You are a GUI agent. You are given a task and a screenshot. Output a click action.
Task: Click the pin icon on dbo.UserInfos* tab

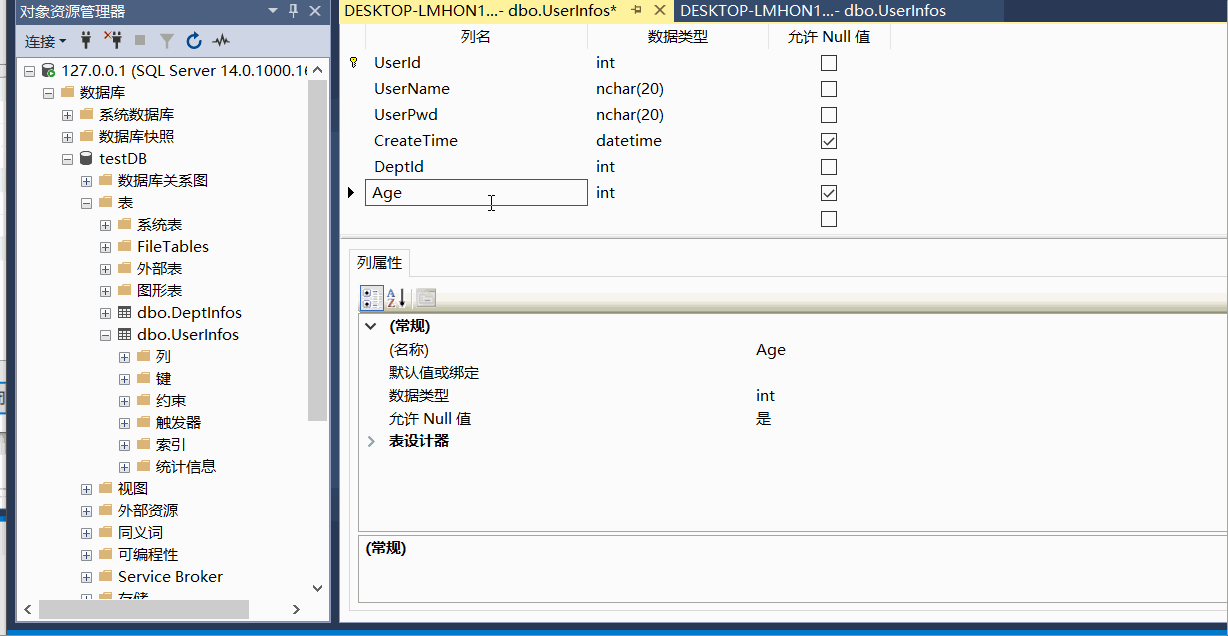coord(636,10)
